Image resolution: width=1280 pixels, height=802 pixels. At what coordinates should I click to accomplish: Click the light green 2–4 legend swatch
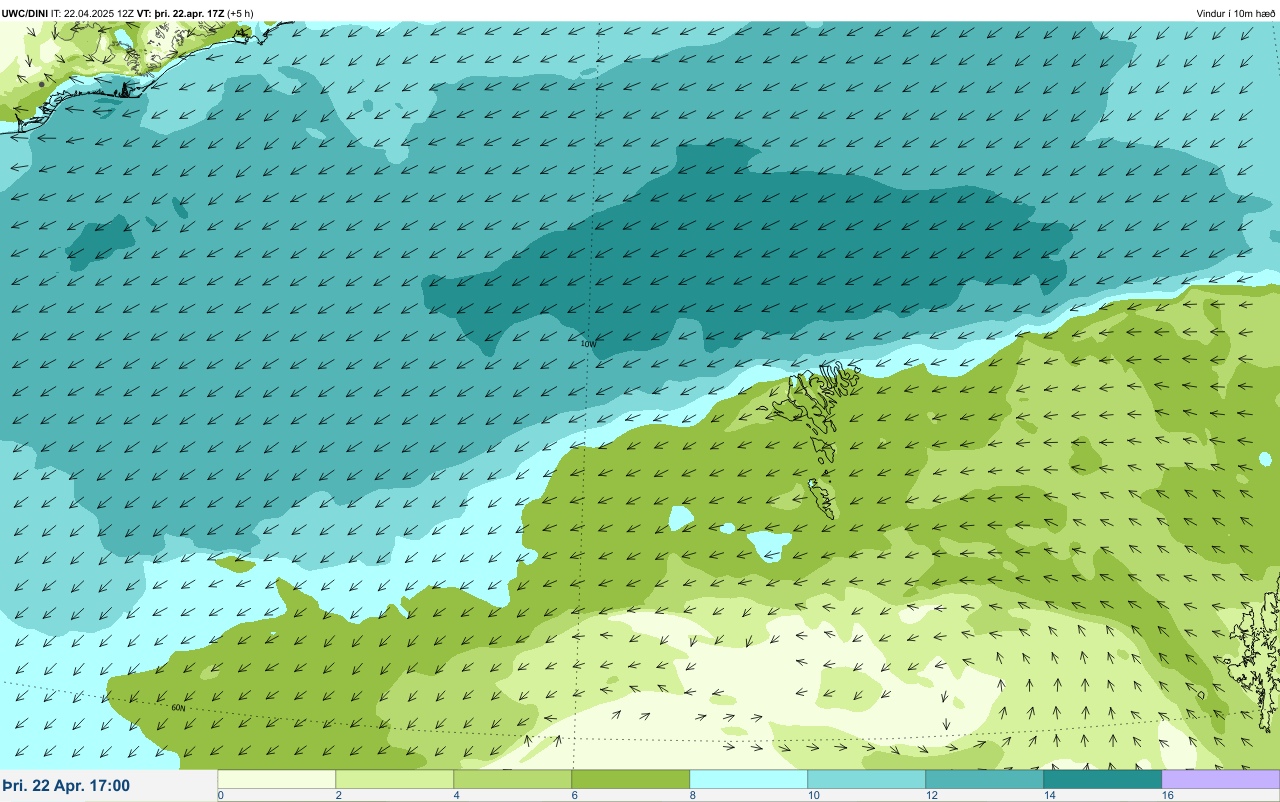(x=394, y=779)
